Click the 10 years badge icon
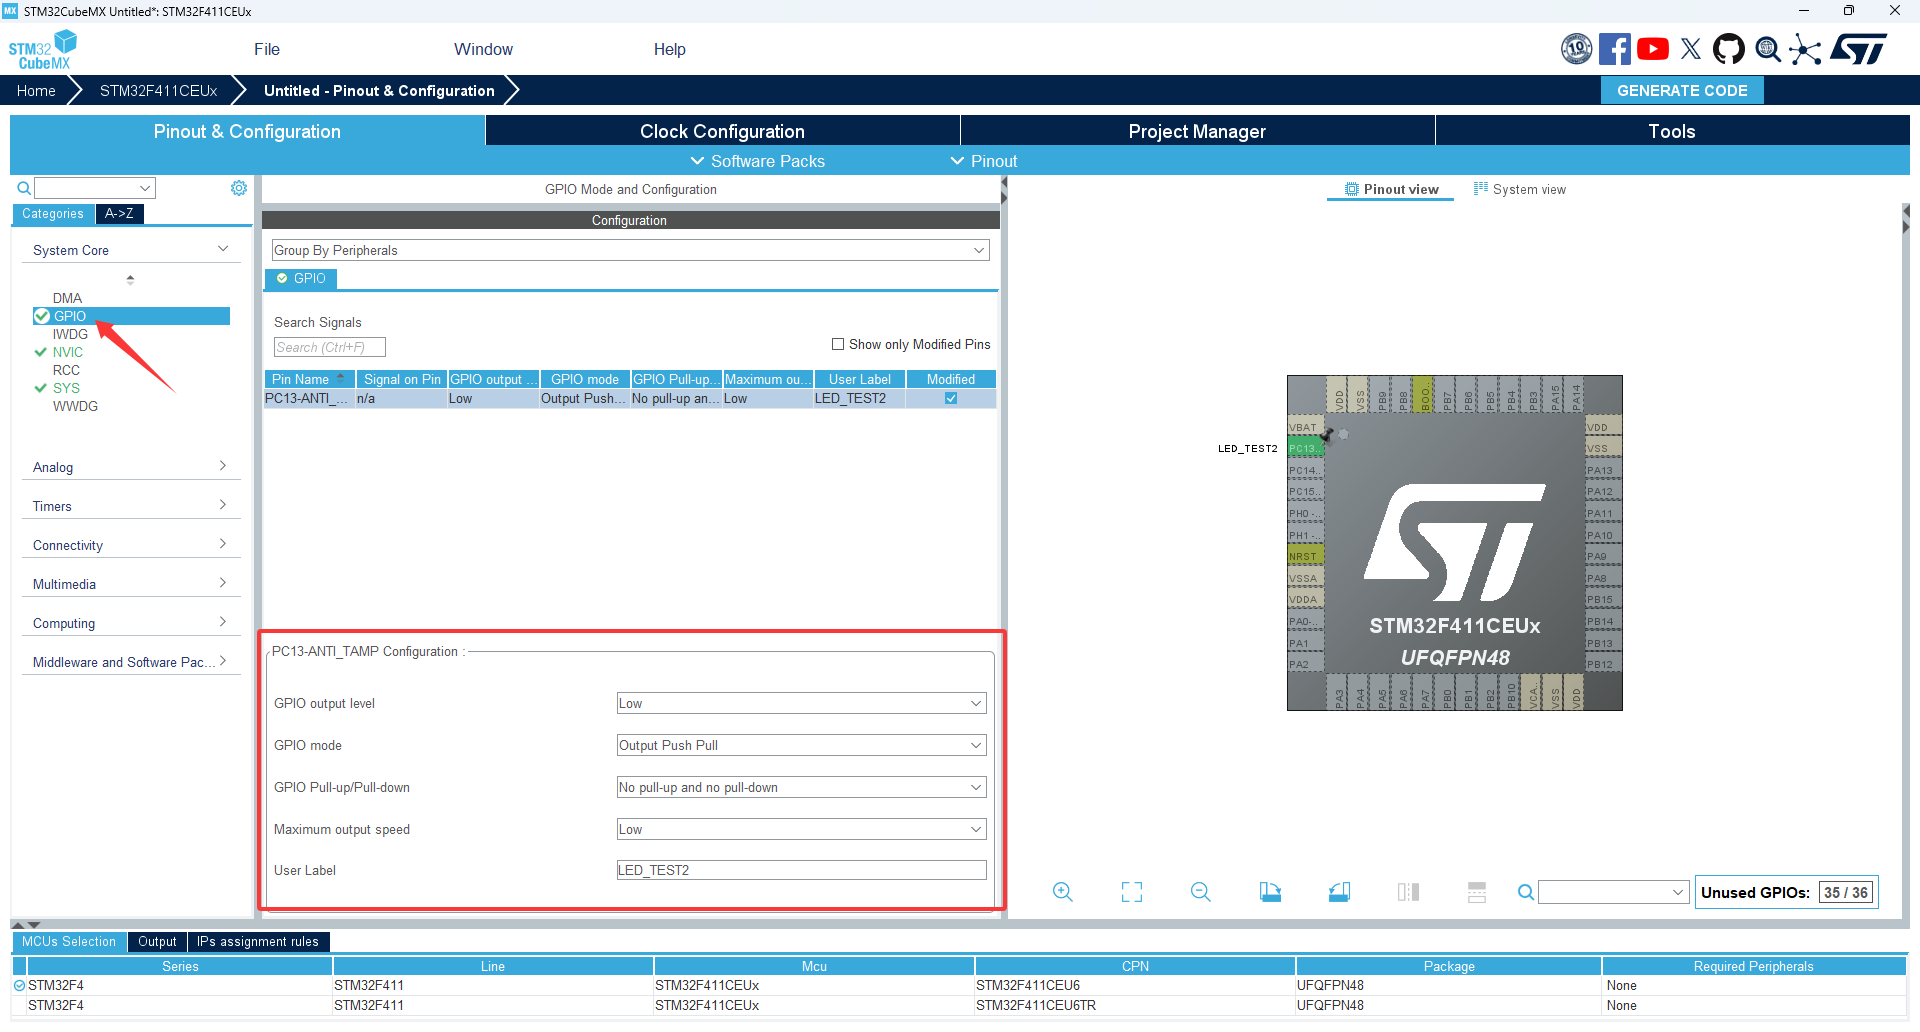Image resolution: width=1920 pixels, height=1032 pixels. pos(1577,49)
